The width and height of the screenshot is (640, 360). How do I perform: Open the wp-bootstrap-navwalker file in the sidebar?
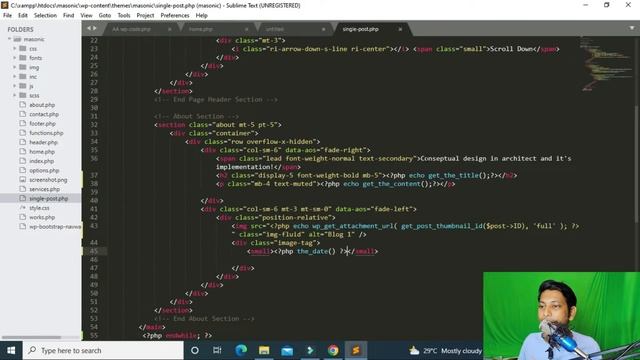pyautogui.click(x=55, y=227)
